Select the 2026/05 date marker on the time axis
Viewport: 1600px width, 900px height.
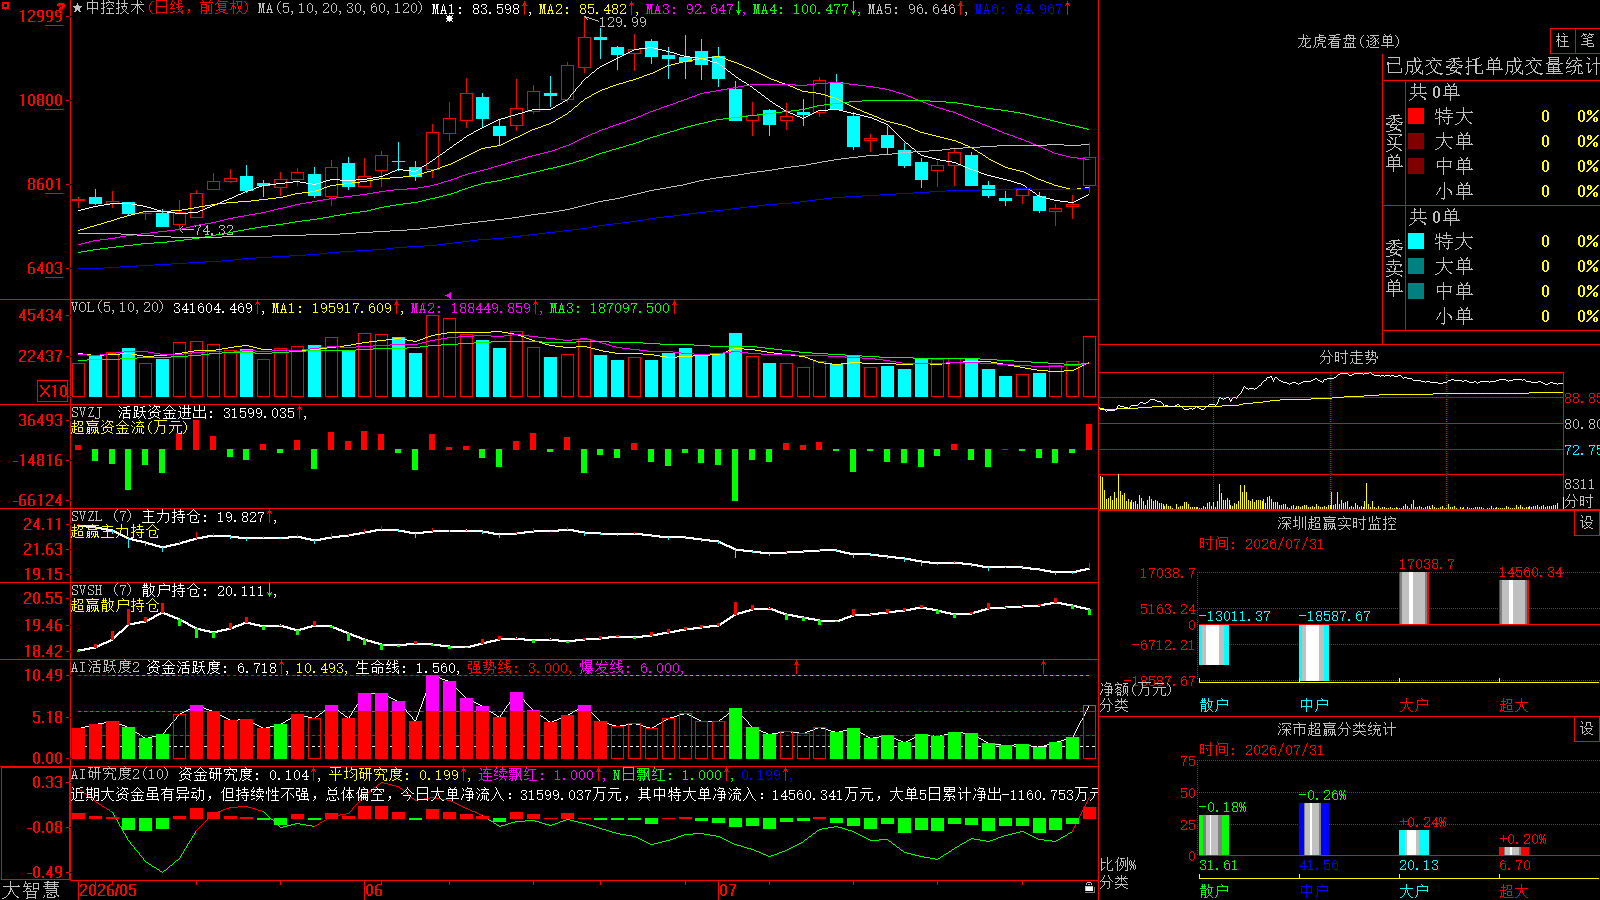click(x=108, y=890)
